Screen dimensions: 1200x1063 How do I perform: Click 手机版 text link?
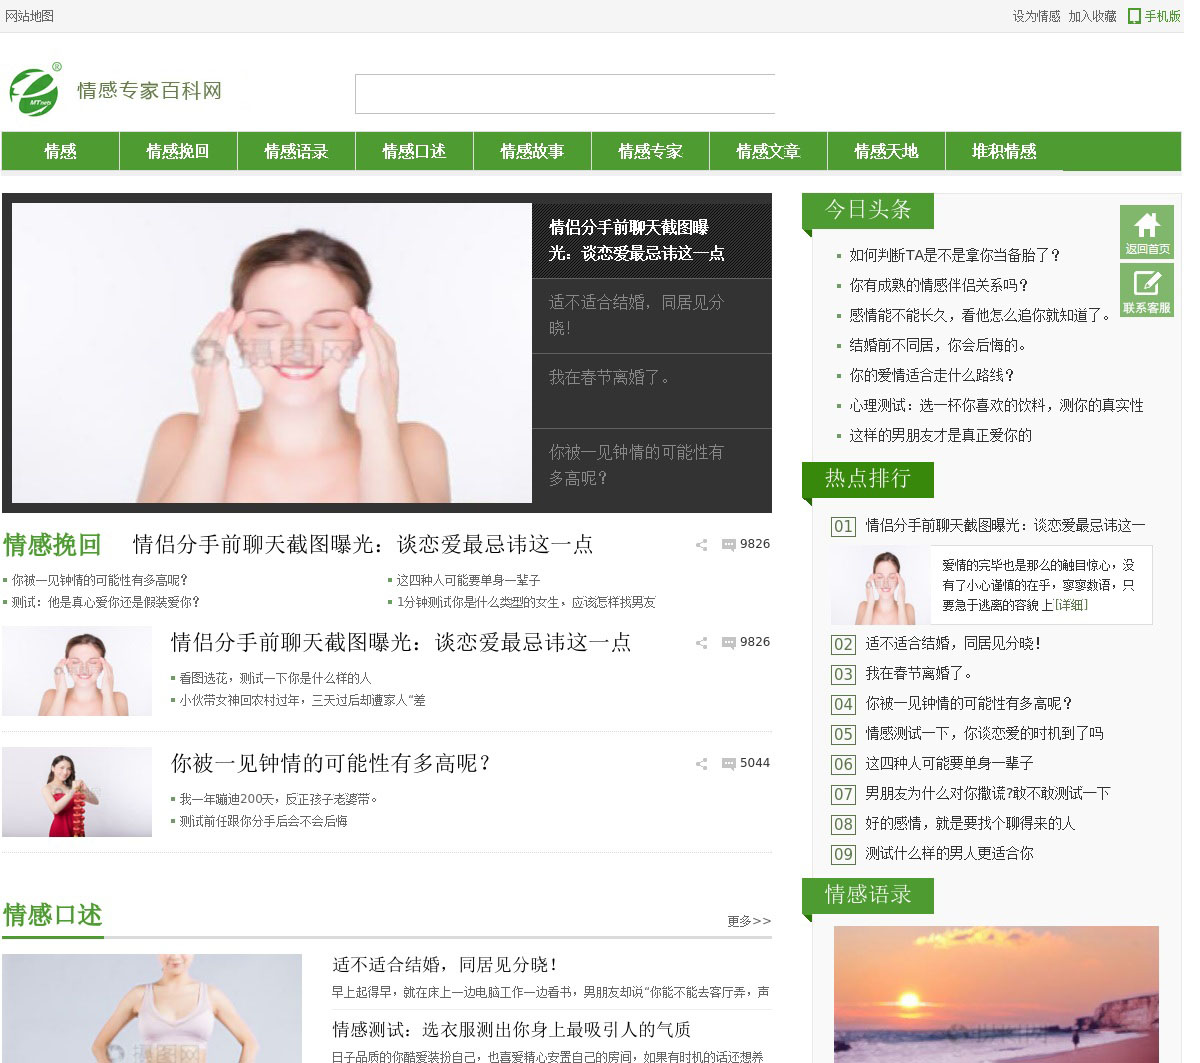[x=1162, y=16]
